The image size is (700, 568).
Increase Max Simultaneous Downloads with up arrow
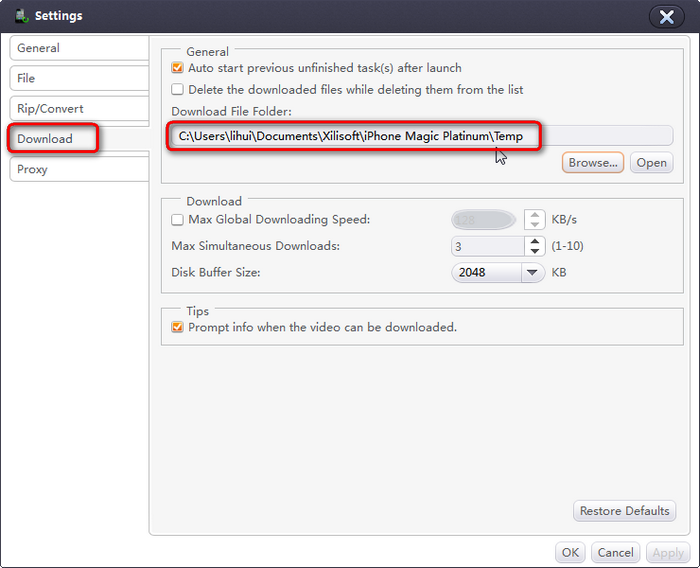pyautogui.click(x=535, y=241)
